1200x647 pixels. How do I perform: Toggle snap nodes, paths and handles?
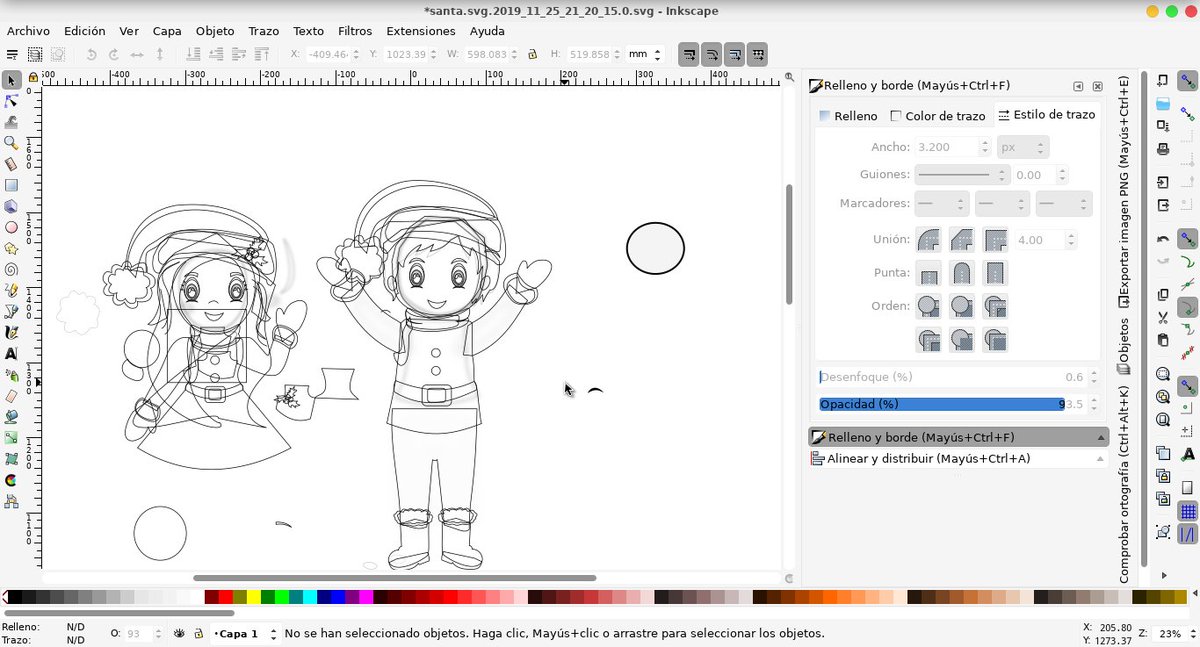click(x=1188, y=240)
